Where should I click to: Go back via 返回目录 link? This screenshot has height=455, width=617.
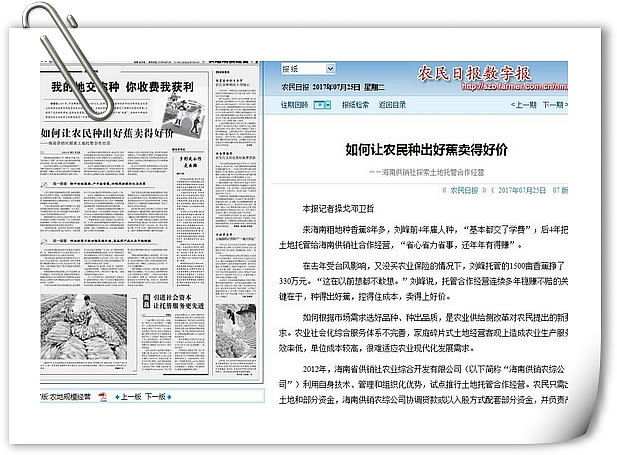(x=392, y=105)
